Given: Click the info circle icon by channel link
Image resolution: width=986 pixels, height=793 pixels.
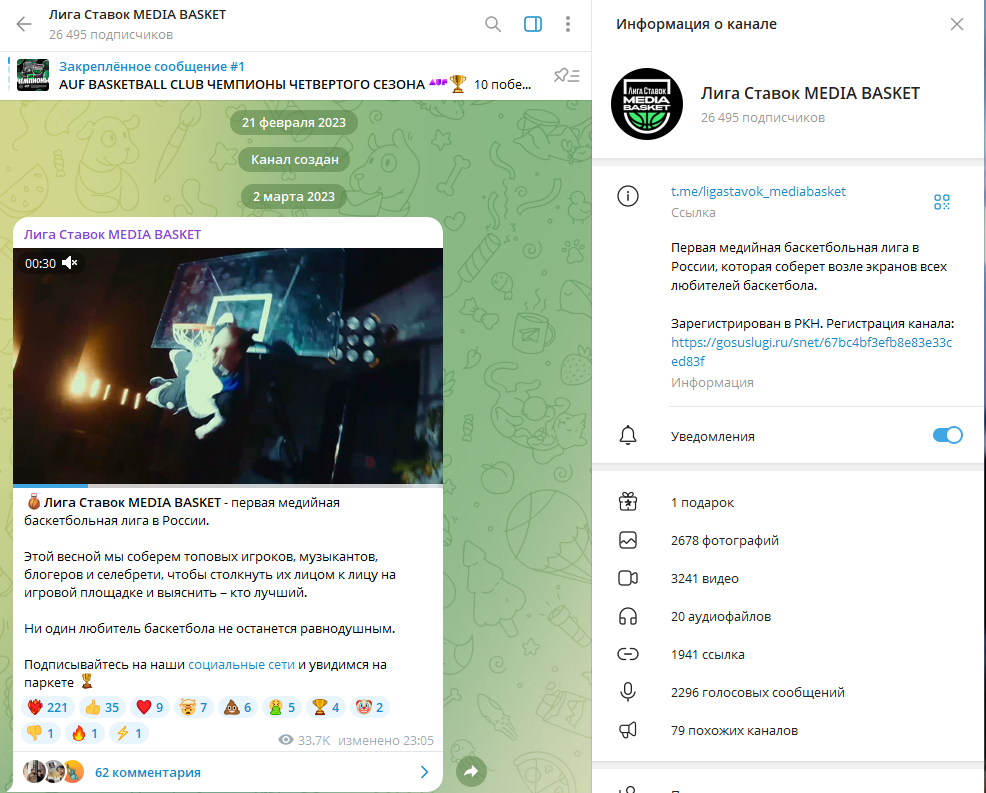Looking at the screenshot, I should (628, 196).
